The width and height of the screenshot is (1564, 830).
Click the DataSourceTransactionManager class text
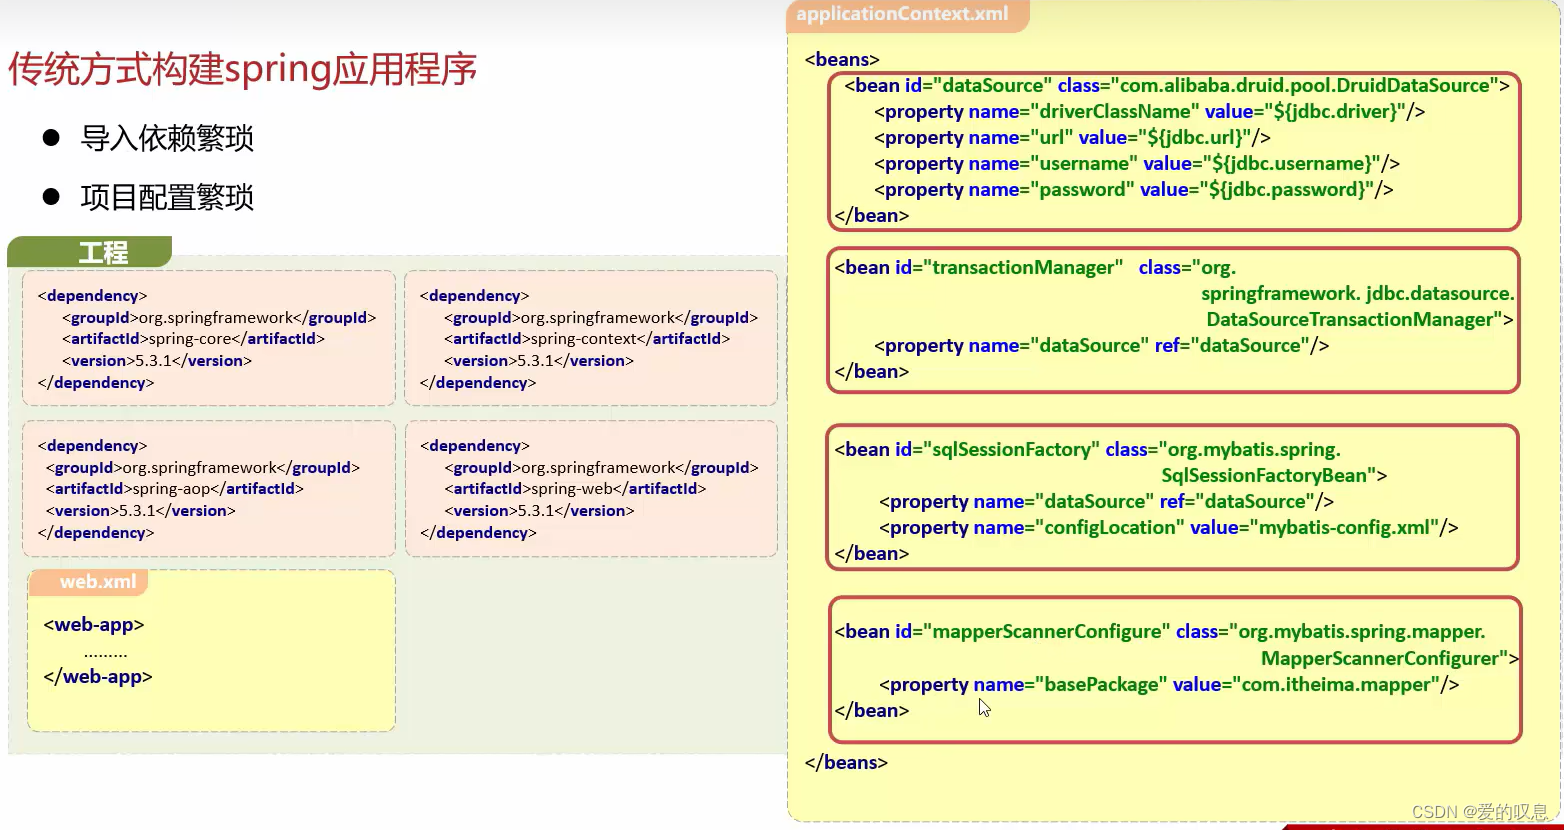(1360, 319)
